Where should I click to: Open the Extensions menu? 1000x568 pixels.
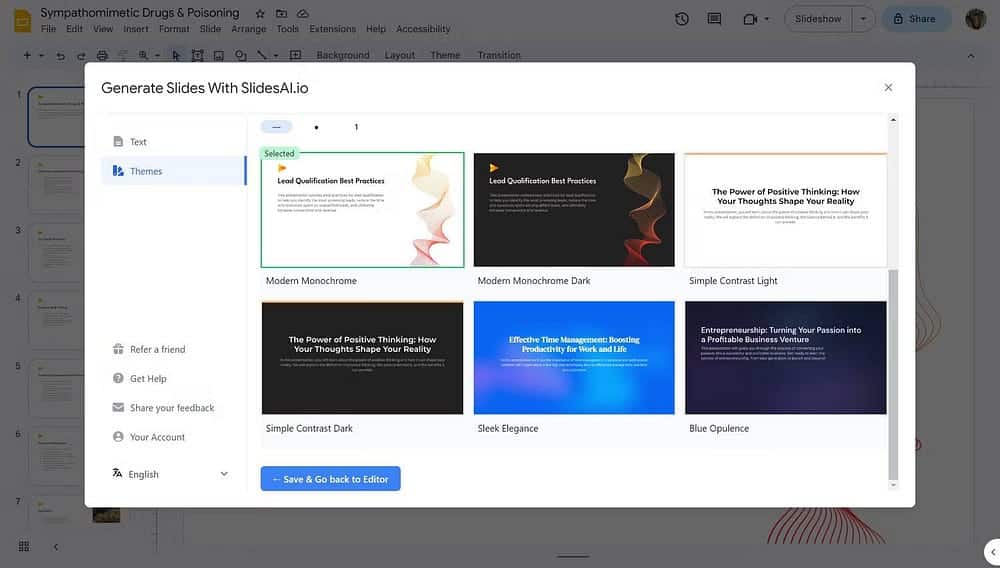[x=332, y=29]
